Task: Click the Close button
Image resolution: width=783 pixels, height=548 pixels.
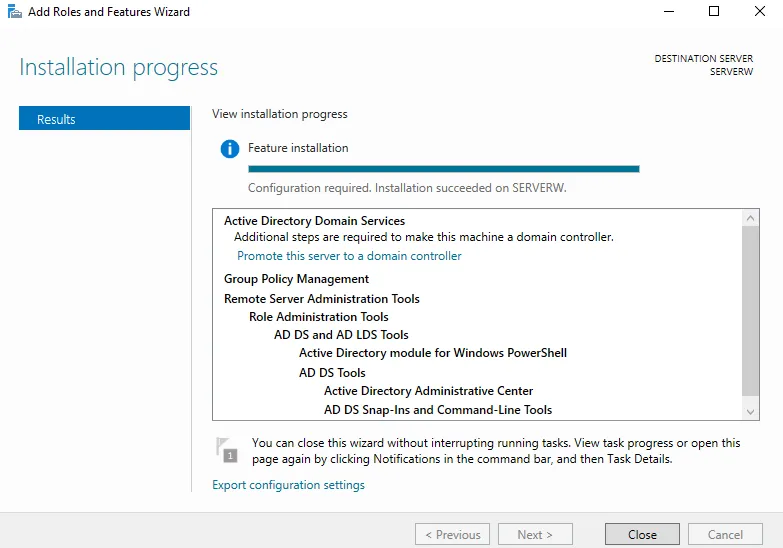Action: (642, 535)
